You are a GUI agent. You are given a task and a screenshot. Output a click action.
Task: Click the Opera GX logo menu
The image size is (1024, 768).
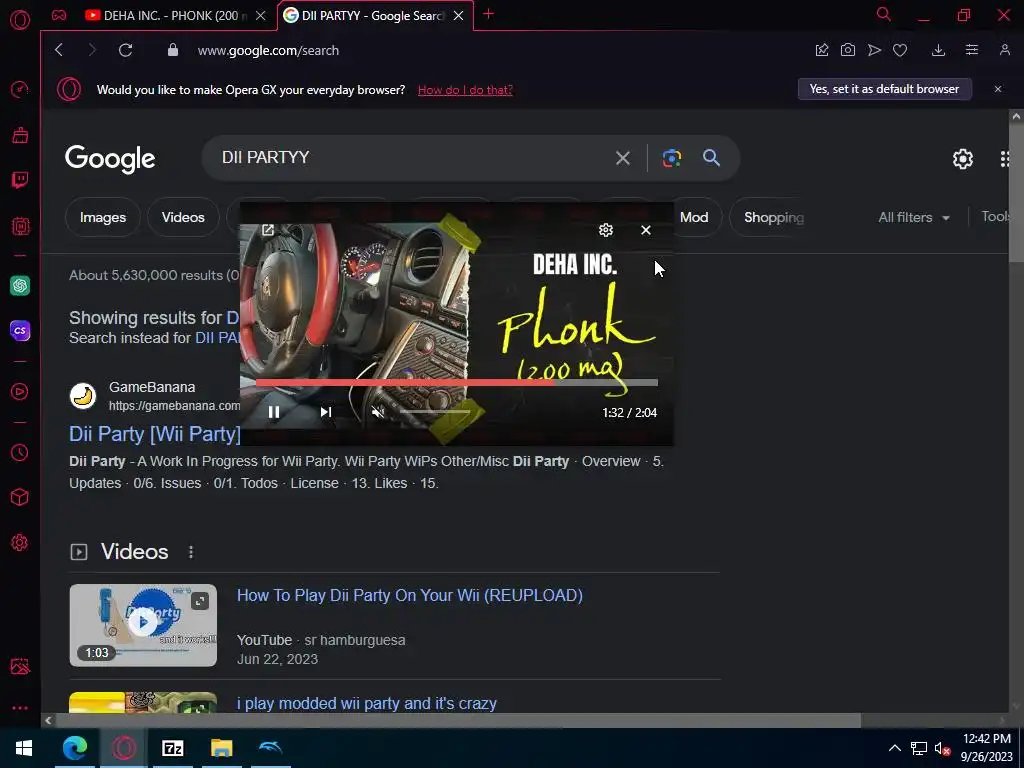click(x=20, y=20)
